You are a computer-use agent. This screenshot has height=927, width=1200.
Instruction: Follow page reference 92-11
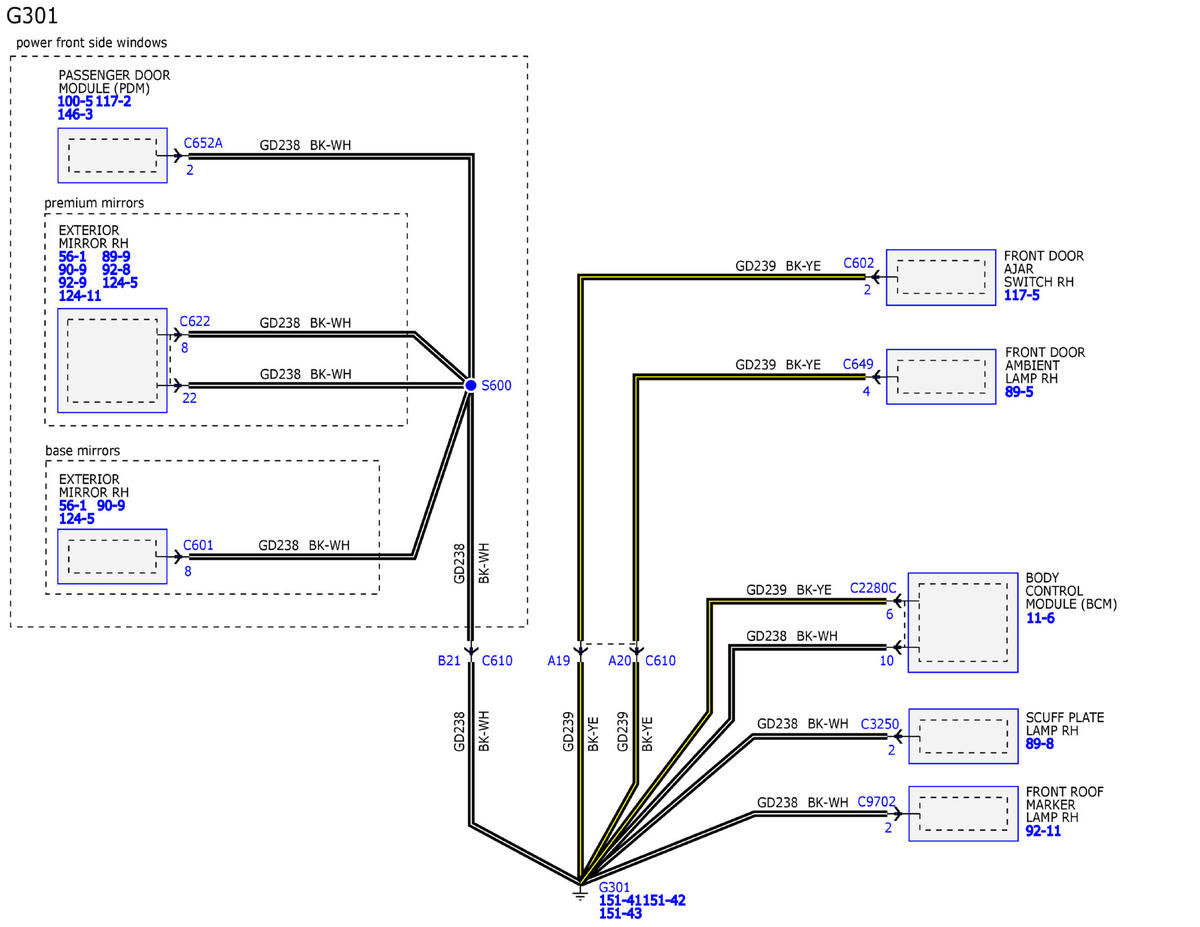(x=1043, y=831)
